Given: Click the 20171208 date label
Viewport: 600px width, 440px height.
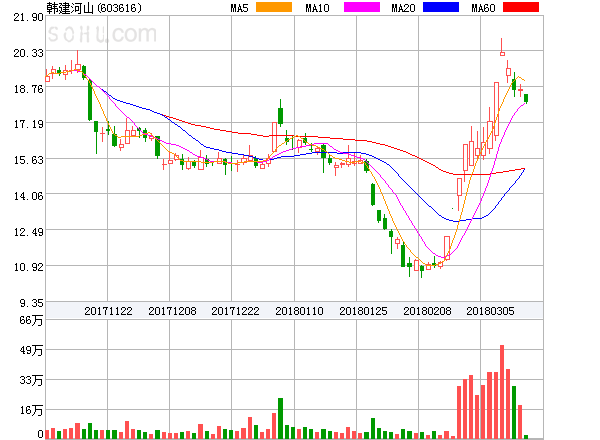Looking at the screenshot, I should 172,311.
